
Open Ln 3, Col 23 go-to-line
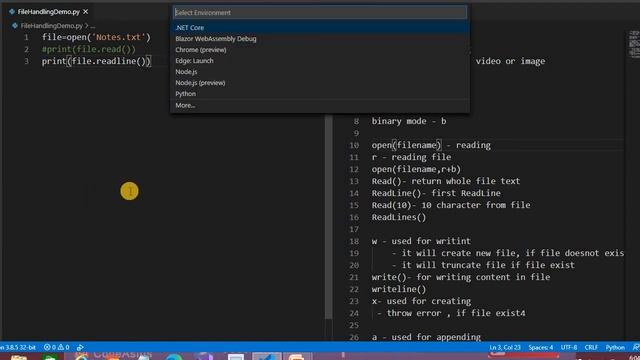coord(505,347)
